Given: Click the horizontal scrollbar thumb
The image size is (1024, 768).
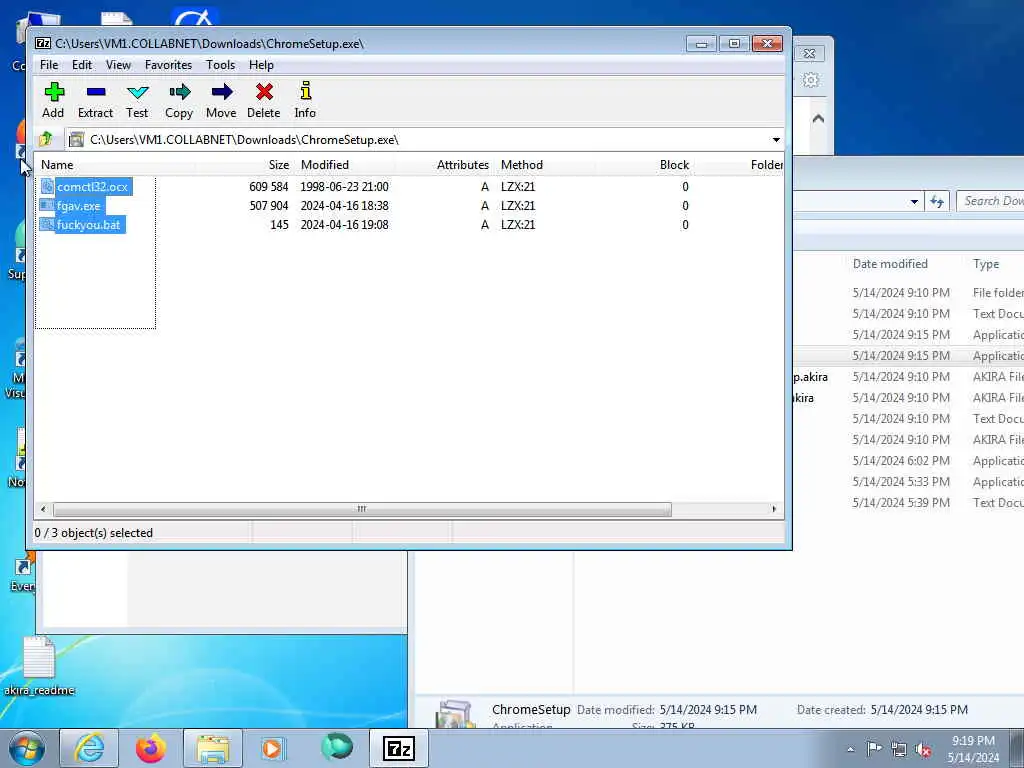Looking at the screenshot, I should pos(362,509).
